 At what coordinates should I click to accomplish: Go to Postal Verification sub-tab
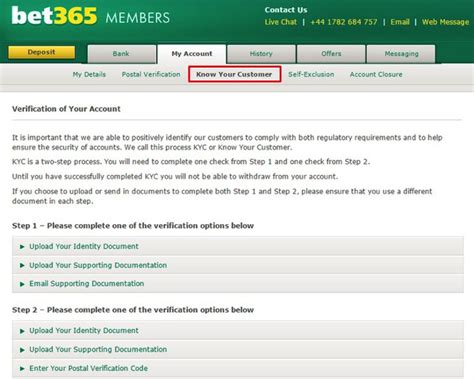[x=151, y=74]
